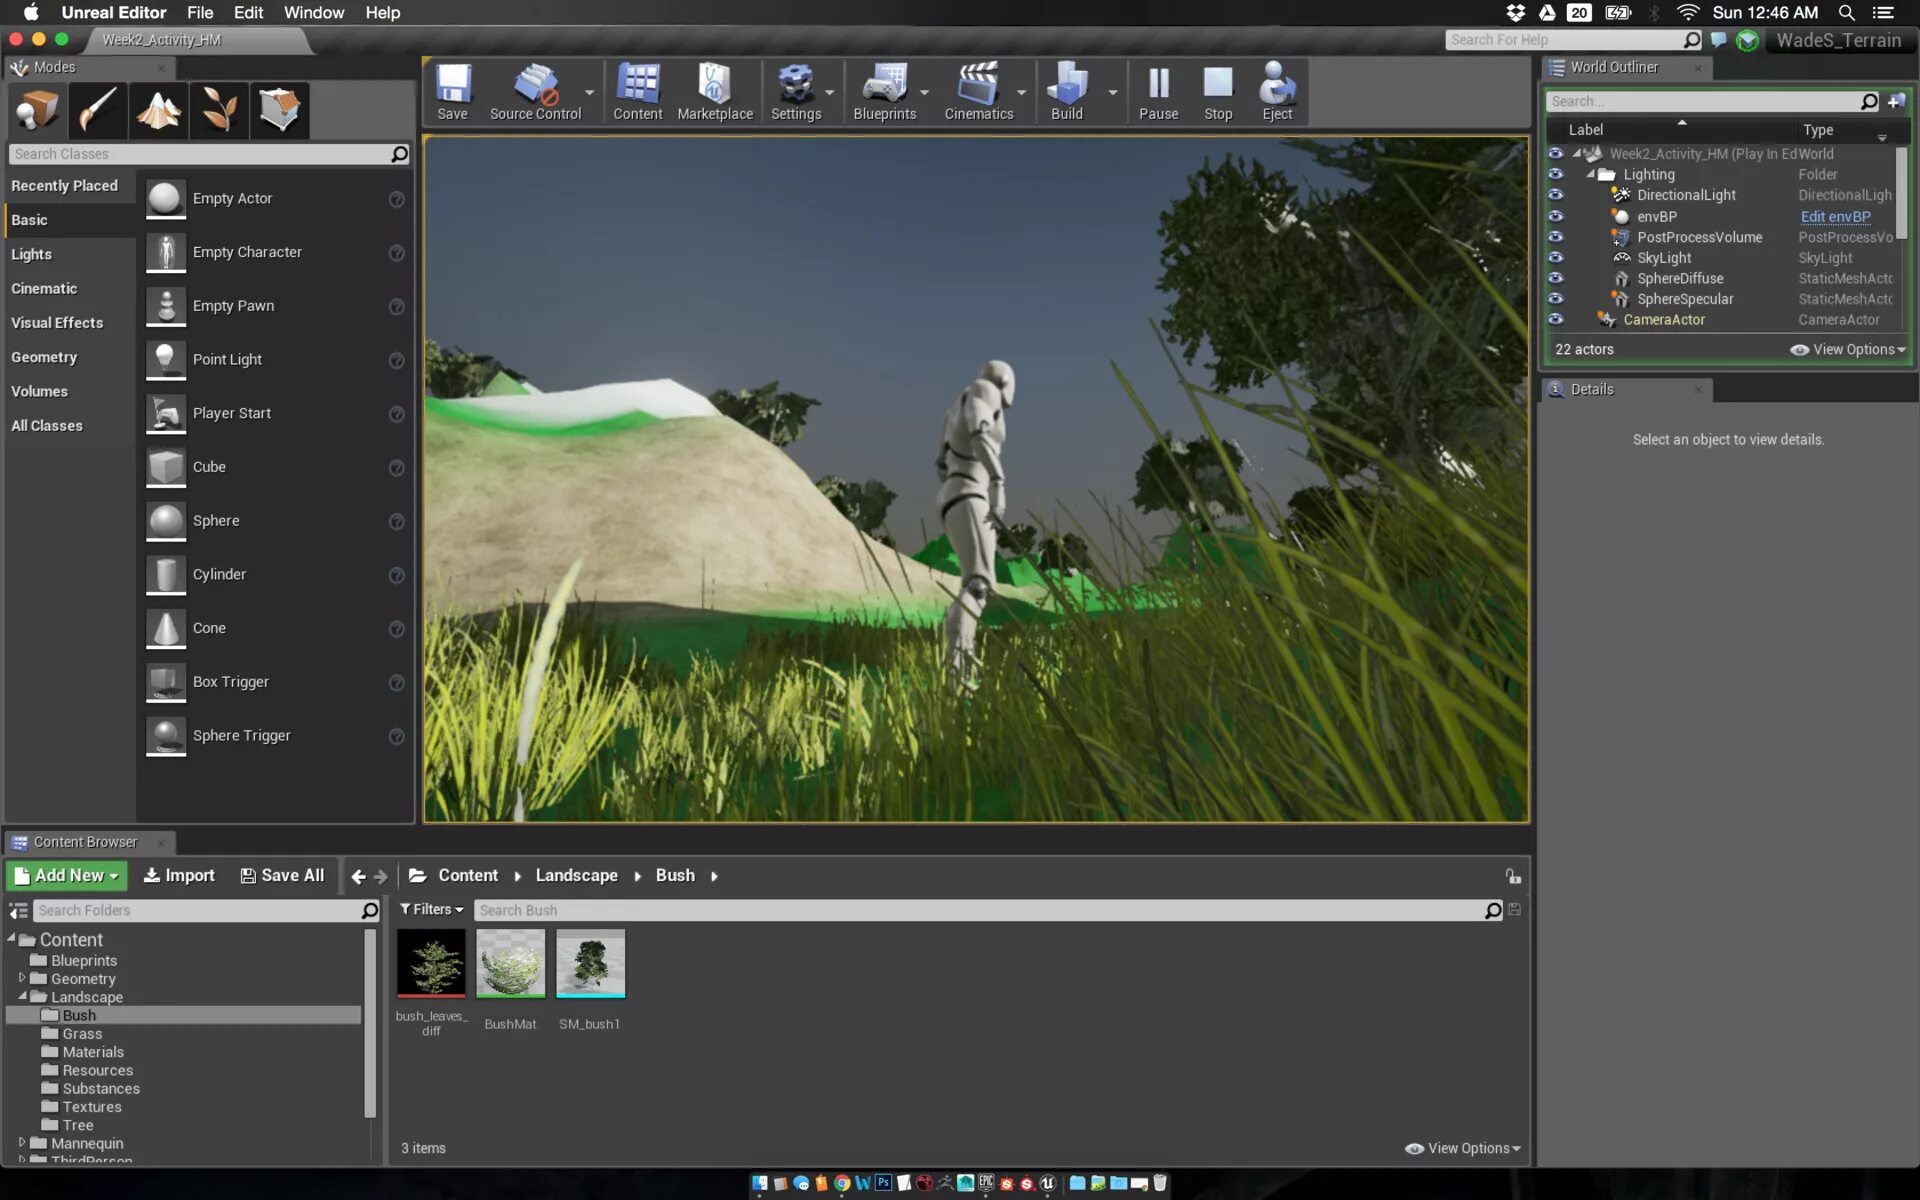The image size is (1920, 1200).
Task: Select the Landscape mode icon
Action: click(x=158, y=109)
